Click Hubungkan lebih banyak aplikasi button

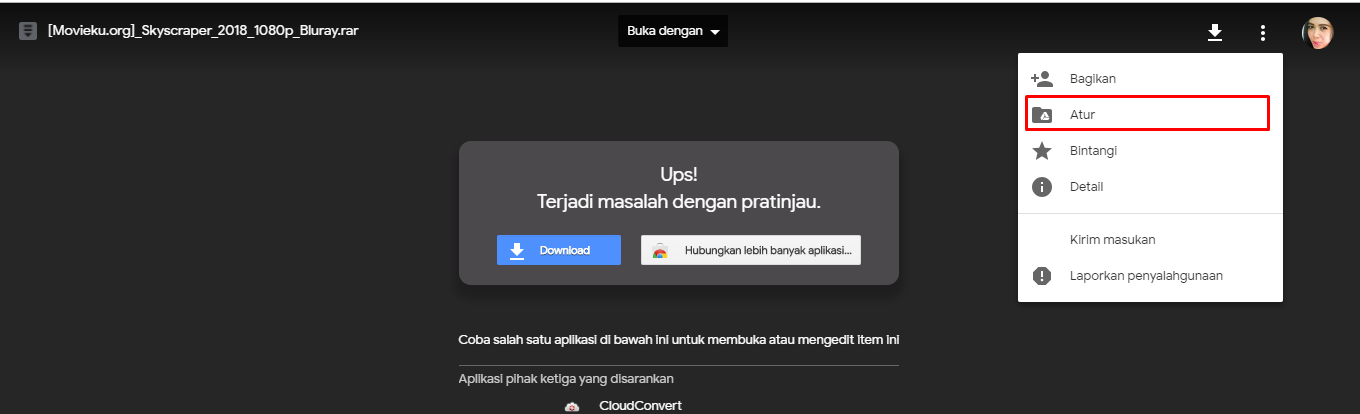751,250
